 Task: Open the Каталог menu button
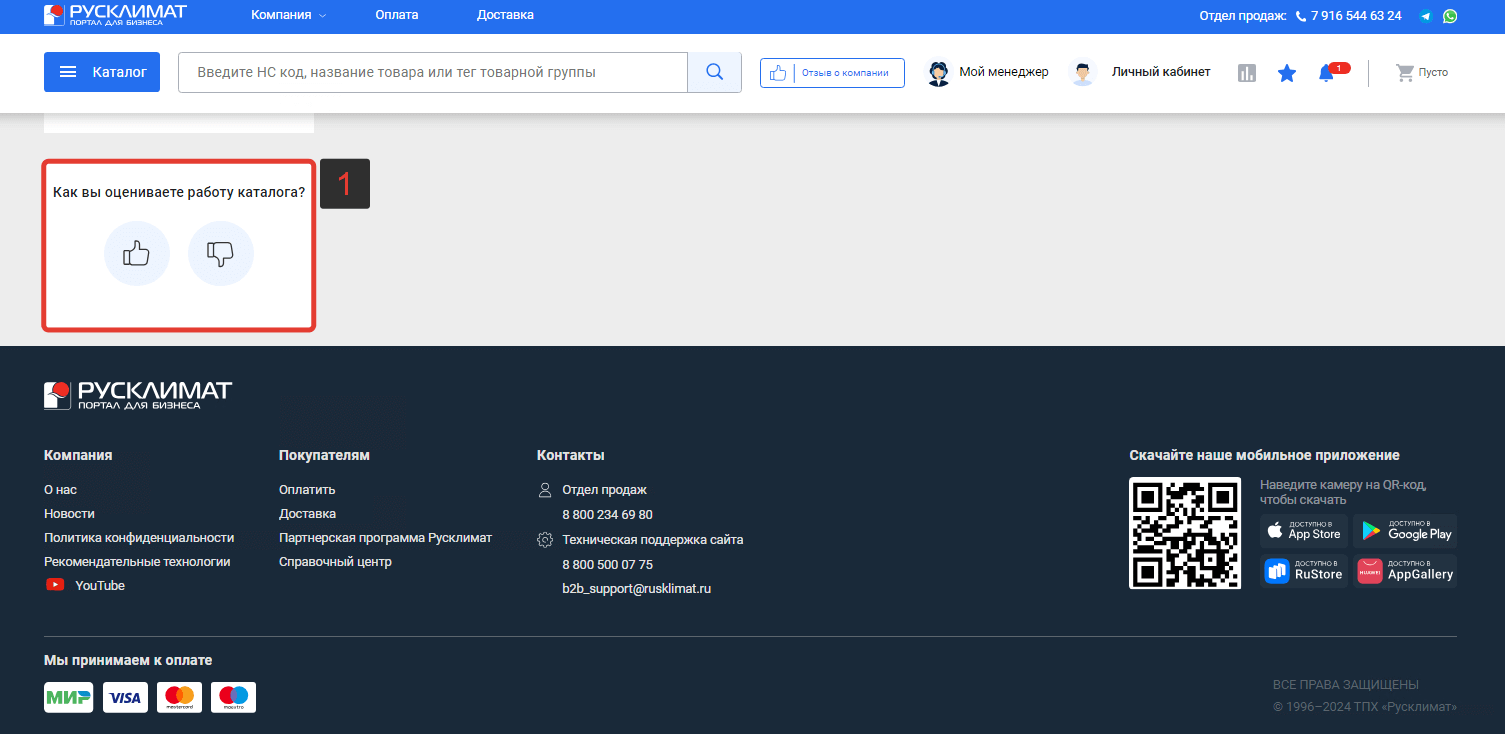(x=102, y=72)
